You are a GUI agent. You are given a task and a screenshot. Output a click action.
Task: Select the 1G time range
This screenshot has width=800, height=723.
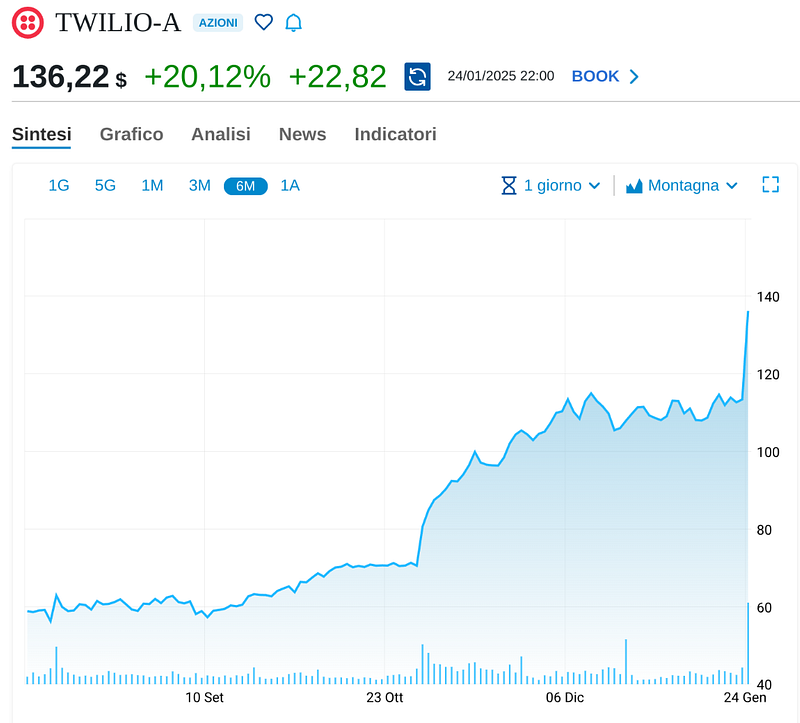(59, 185)
